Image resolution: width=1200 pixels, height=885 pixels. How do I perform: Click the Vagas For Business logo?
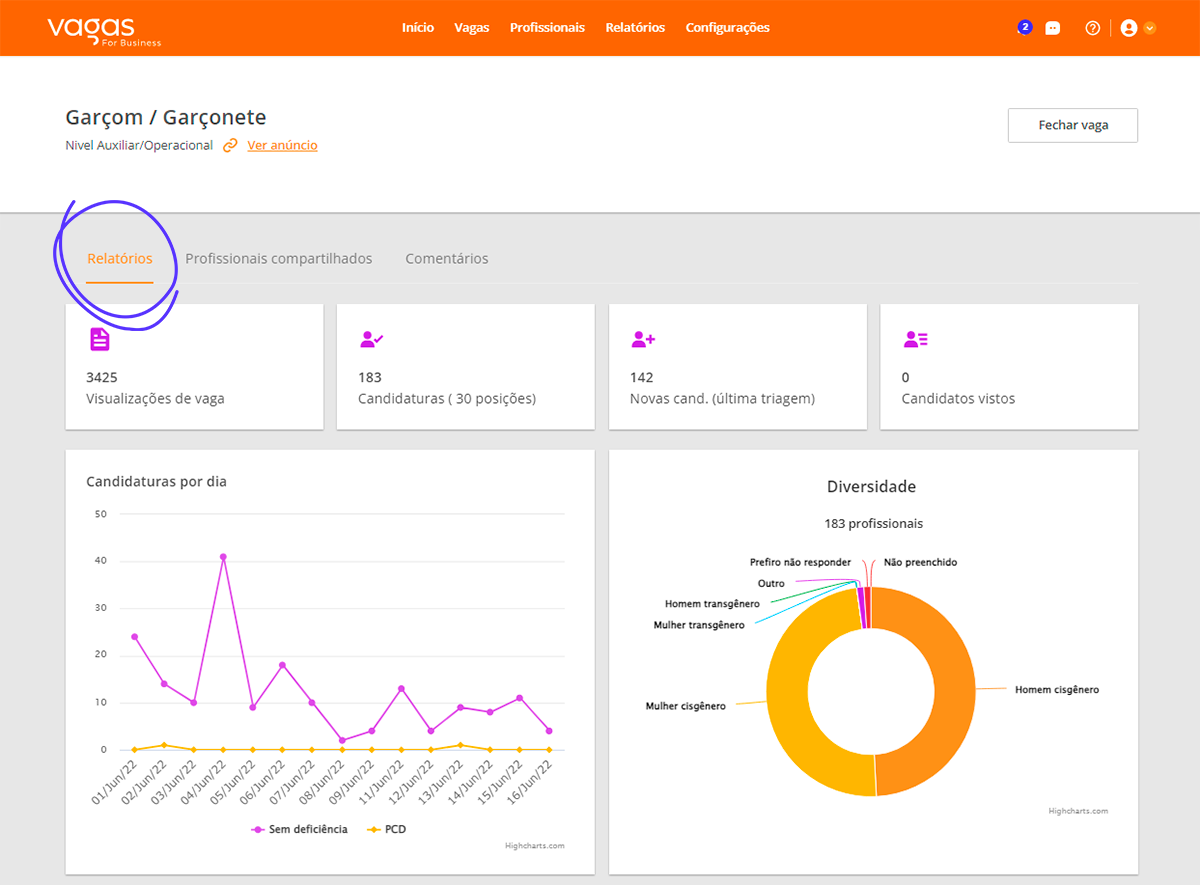pyautogui.click(x=104, y=30)
